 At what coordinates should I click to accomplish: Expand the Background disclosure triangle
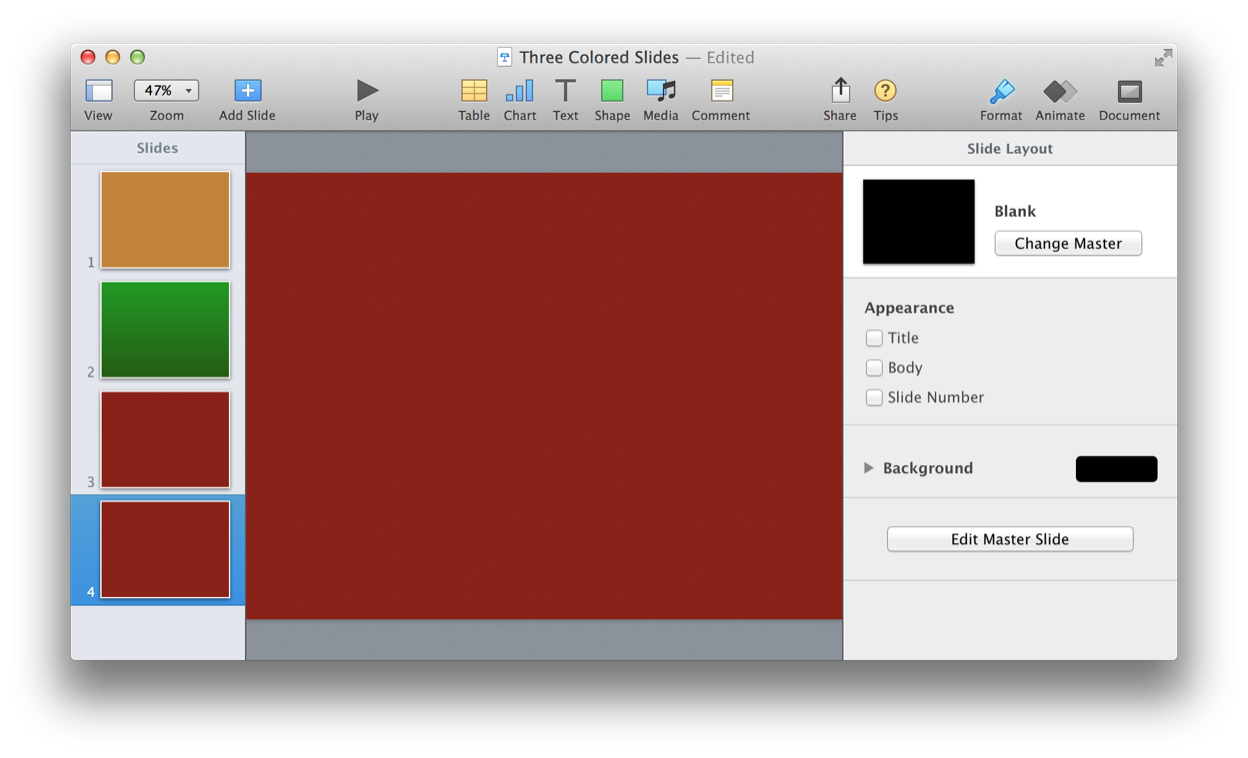tap(869, 468)
